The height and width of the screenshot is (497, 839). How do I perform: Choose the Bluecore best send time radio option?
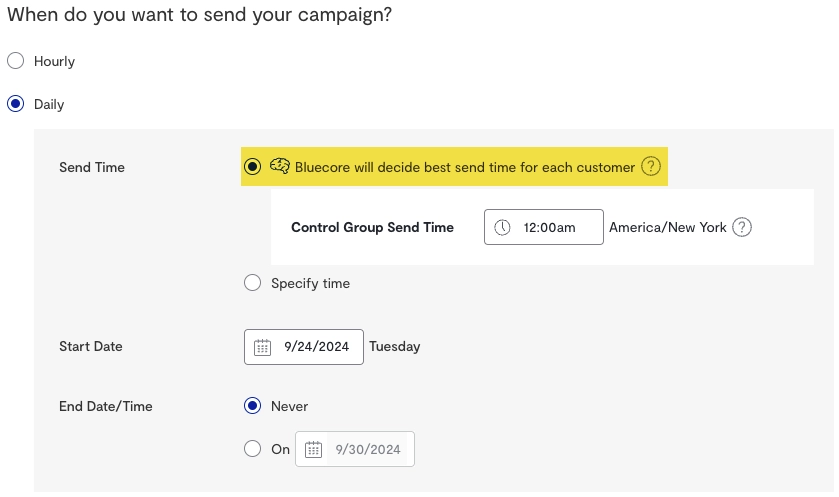click(x=253, y=166)
